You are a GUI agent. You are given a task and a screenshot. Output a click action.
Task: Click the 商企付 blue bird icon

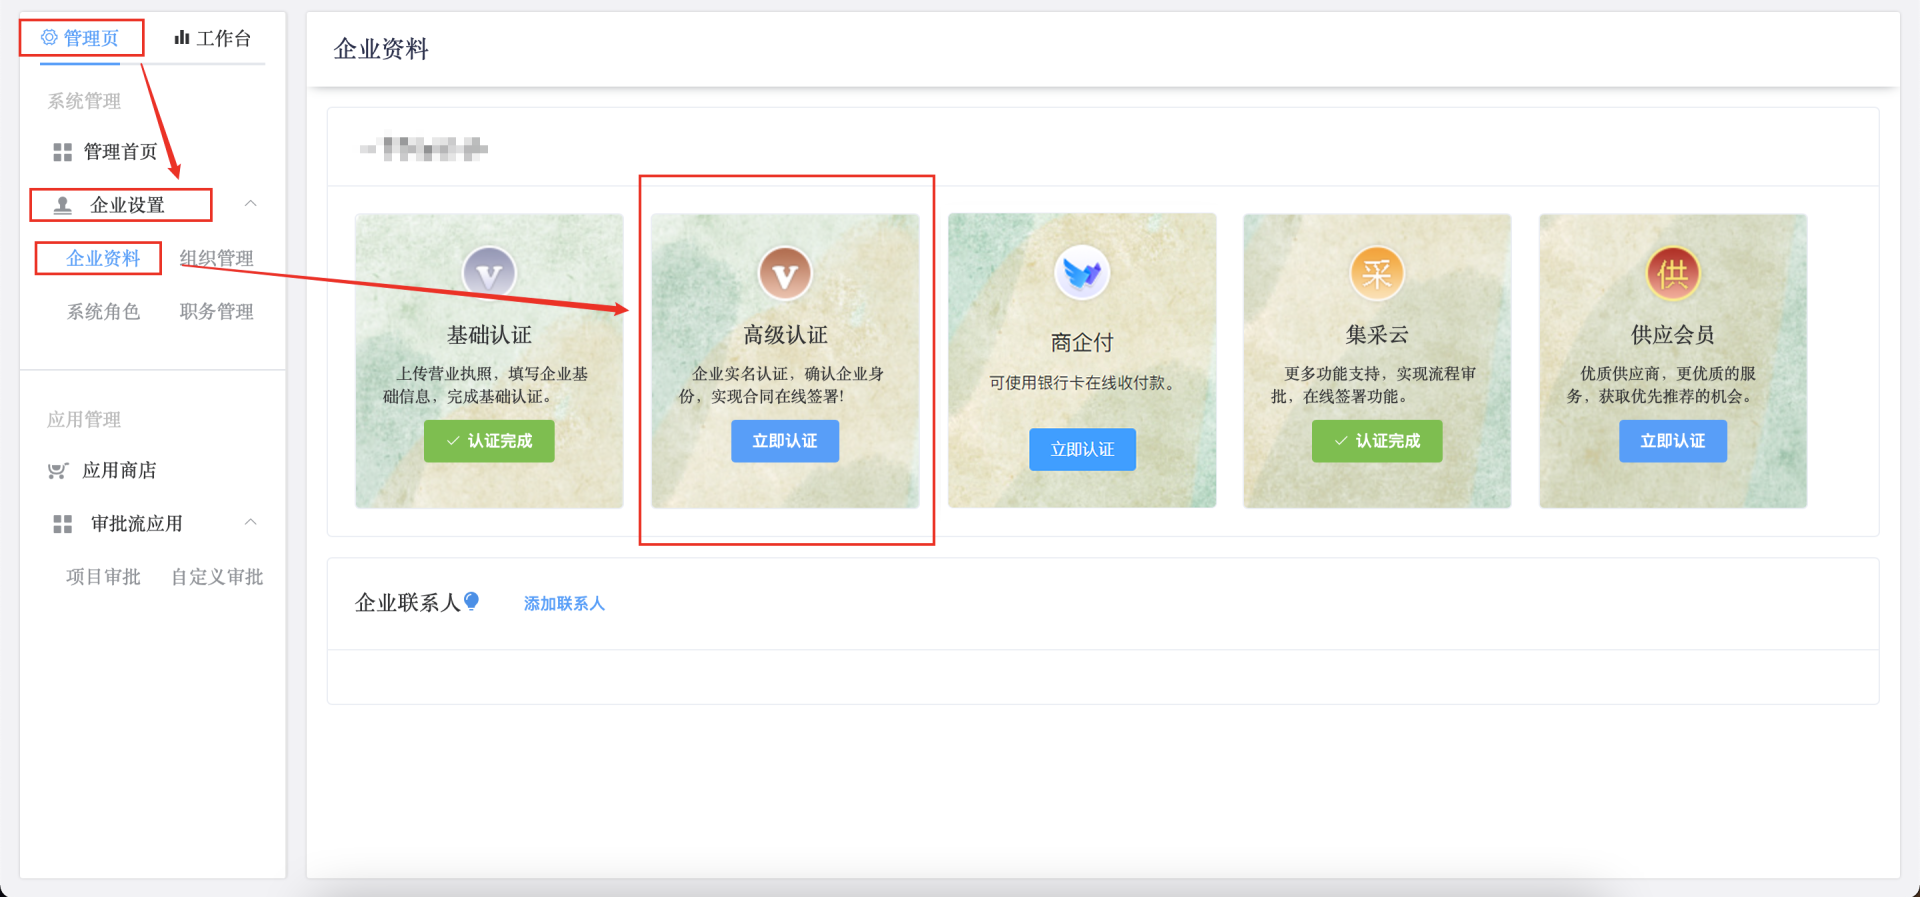1082,272
